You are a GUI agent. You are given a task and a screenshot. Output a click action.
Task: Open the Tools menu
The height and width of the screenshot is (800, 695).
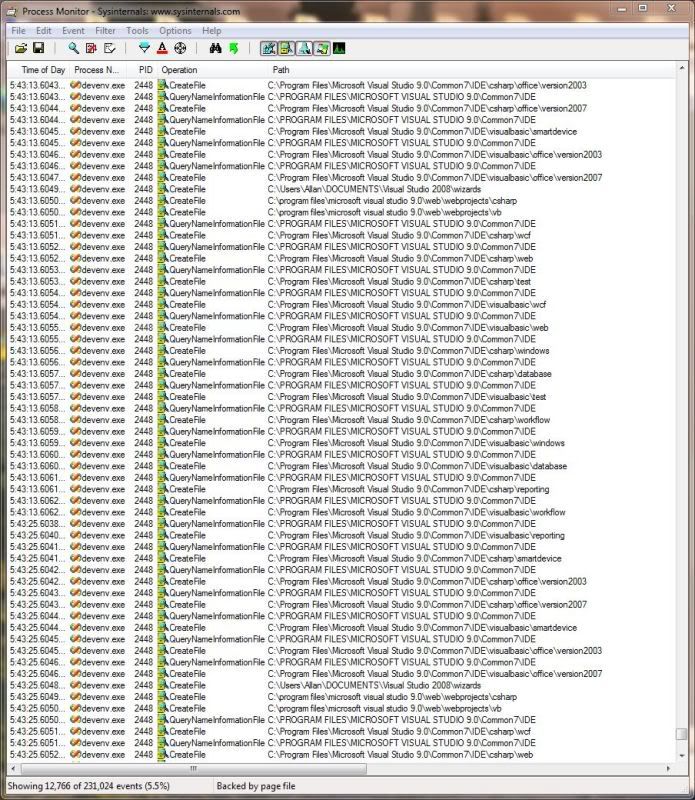click(137, 31)
